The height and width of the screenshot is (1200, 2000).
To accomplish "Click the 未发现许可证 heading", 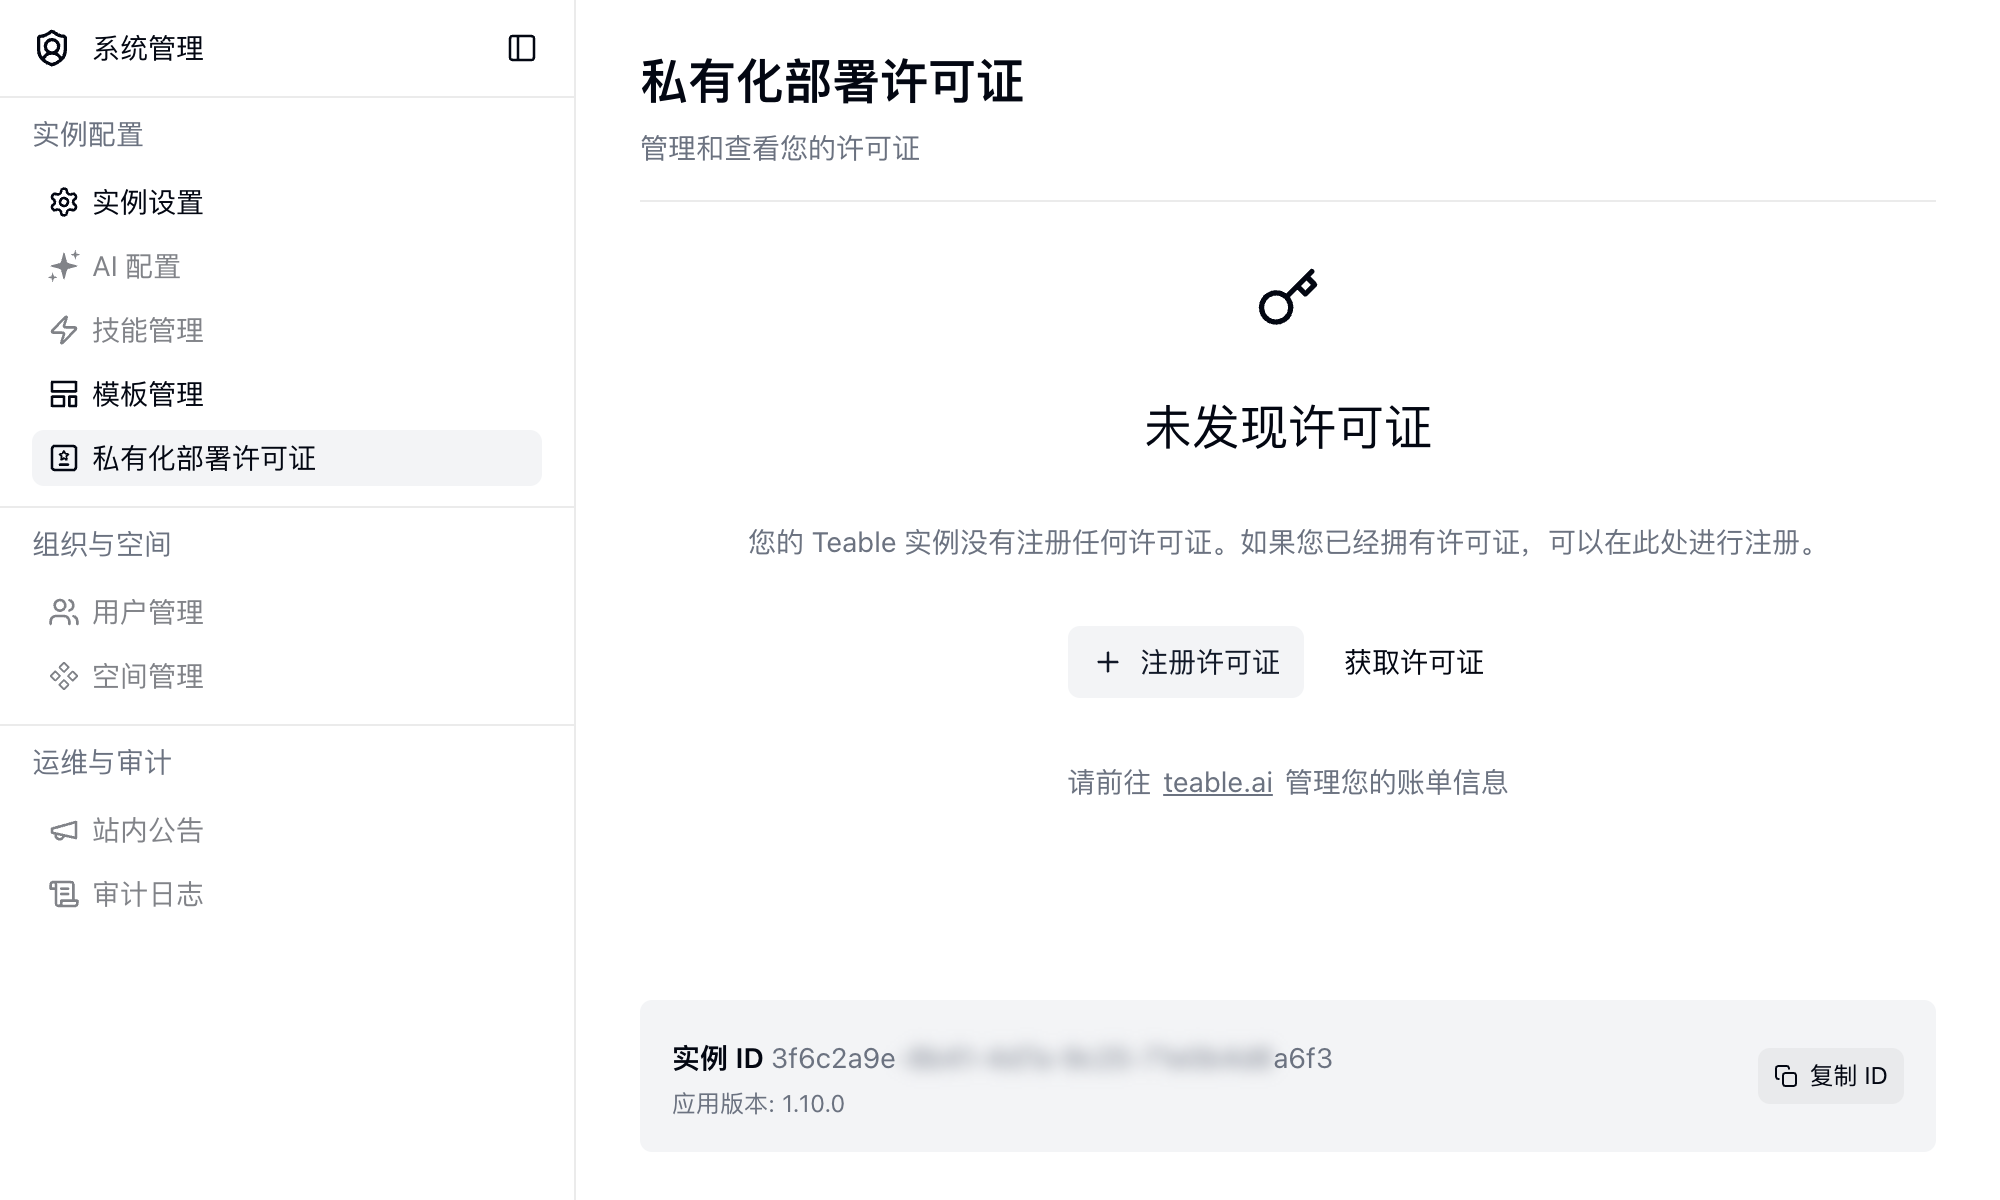I will (1288, 428).
